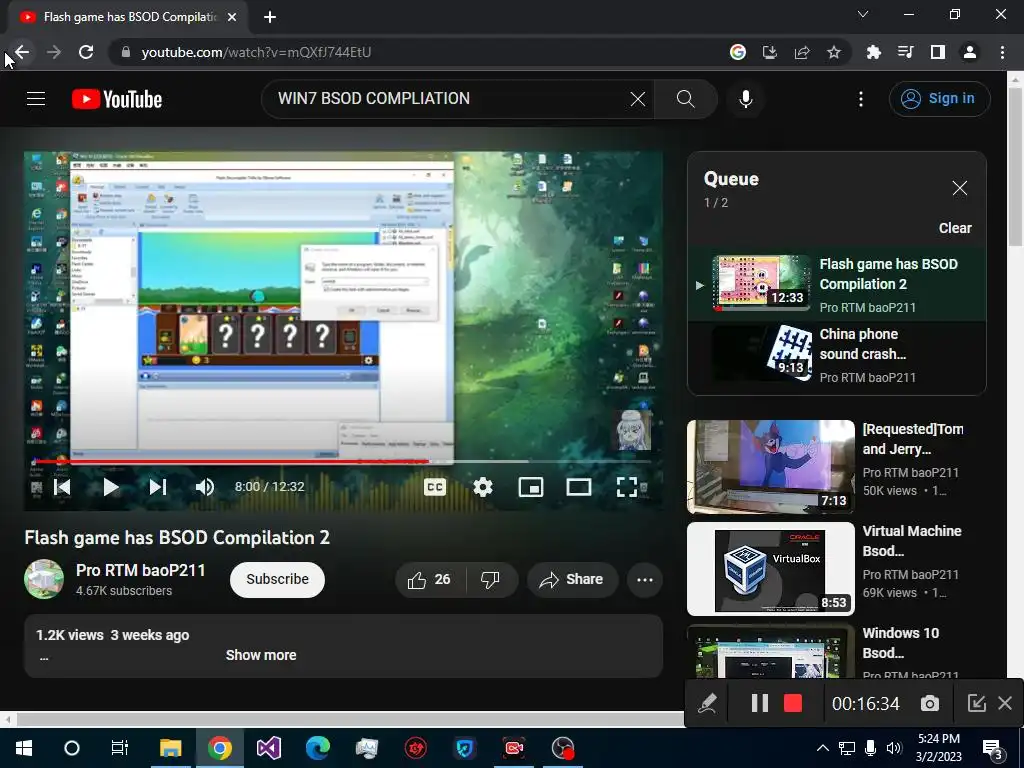This screenshot has width=1024, height=768.
Task: Click the Virtual Machine Bsod title
Action: tap(912, 541)
